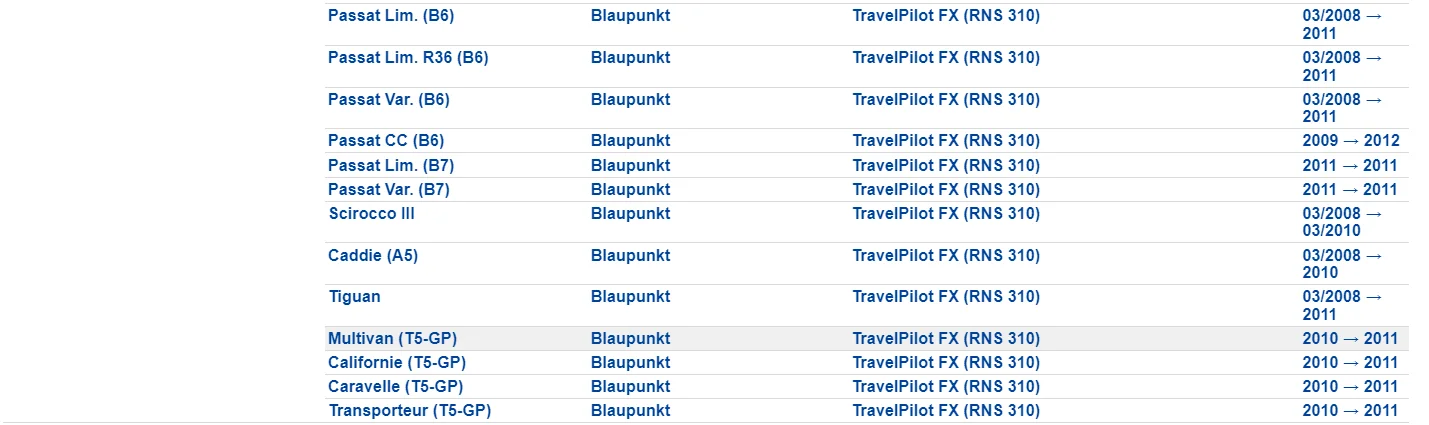The image size is (1429, 425).
Task: Click TravelPilot FX link in Transporteur row
Action: click(x=945, y=411)
